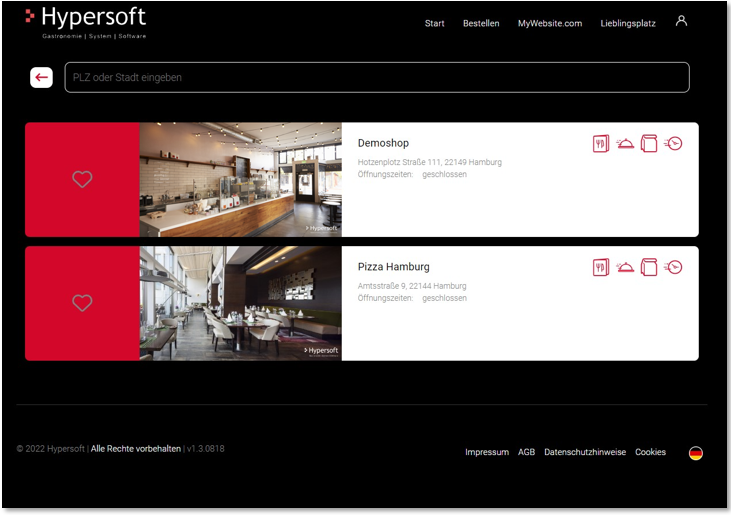This screenshot has width=731, height=515.
Task: Click the fast clock icon for Demoshop
Action: (x=673, y=143)
